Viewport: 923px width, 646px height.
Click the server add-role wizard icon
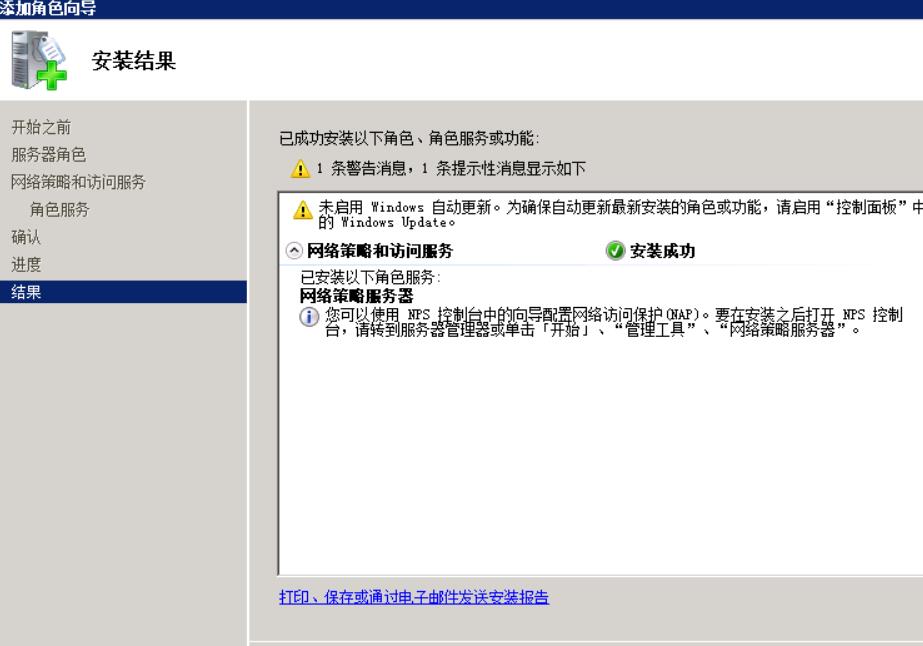[x=39, y=60]
